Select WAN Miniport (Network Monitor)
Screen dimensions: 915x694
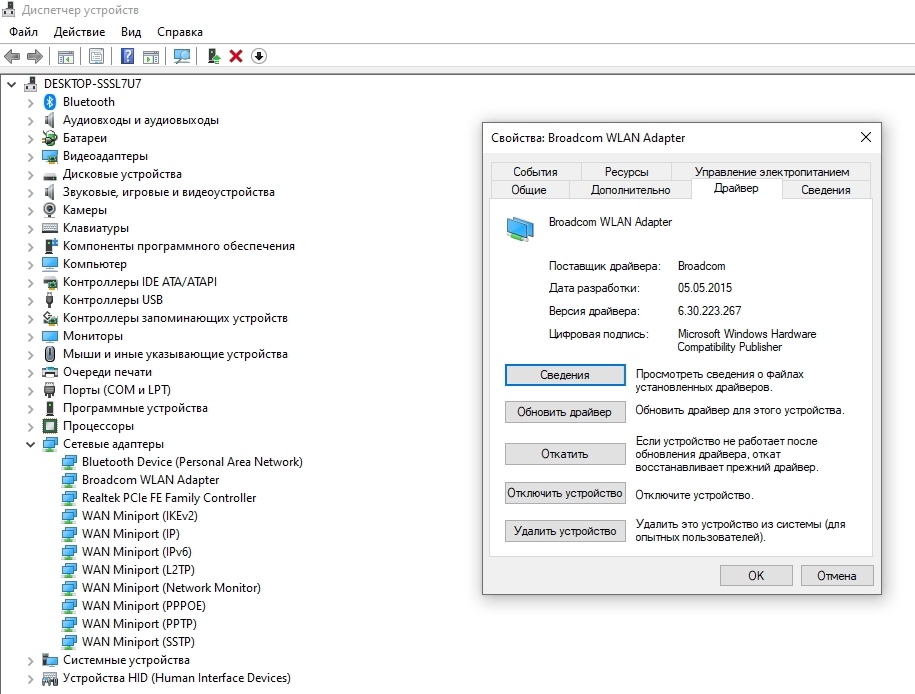click(171, 588)
